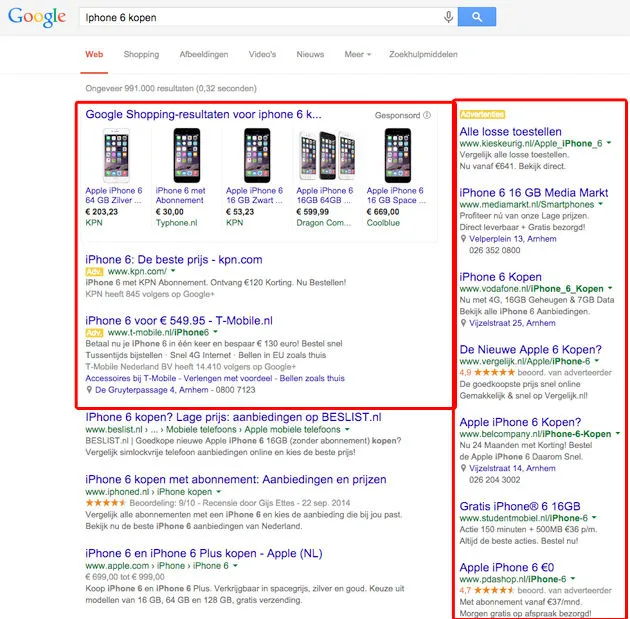Activate voice search microphone icon

point(448,17)
